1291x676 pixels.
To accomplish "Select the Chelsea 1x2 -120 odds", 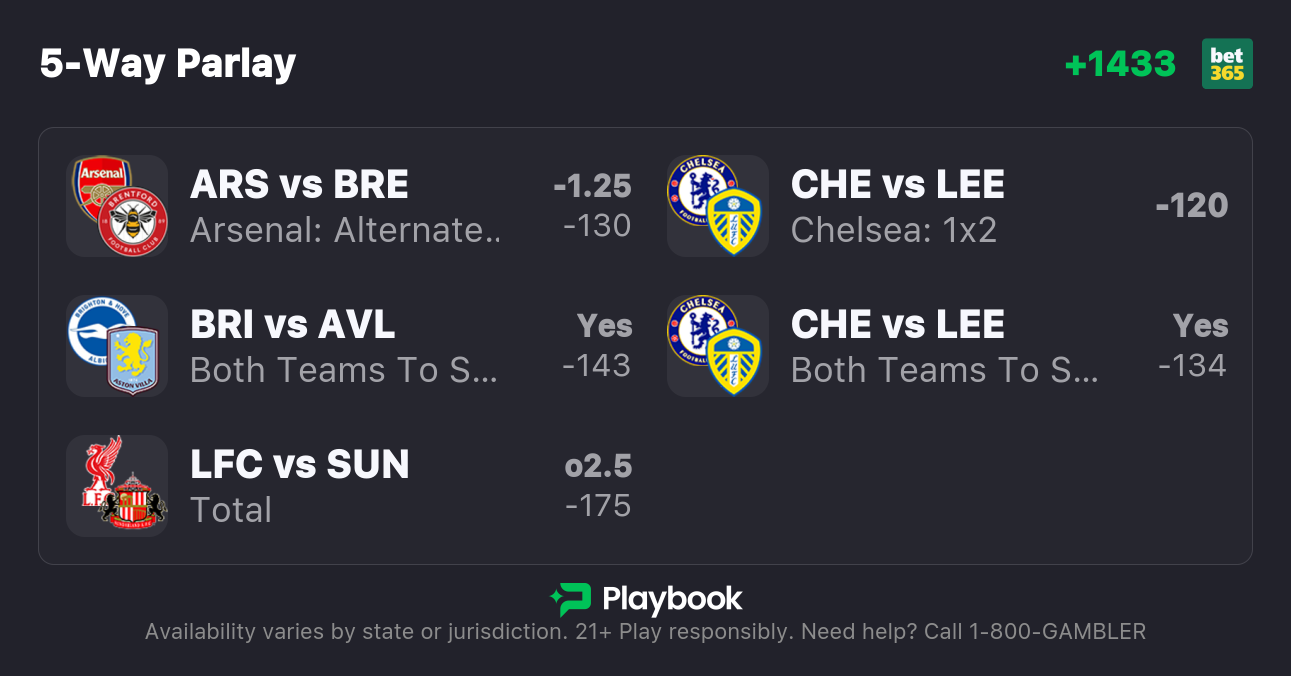I will coord(1191,206).
